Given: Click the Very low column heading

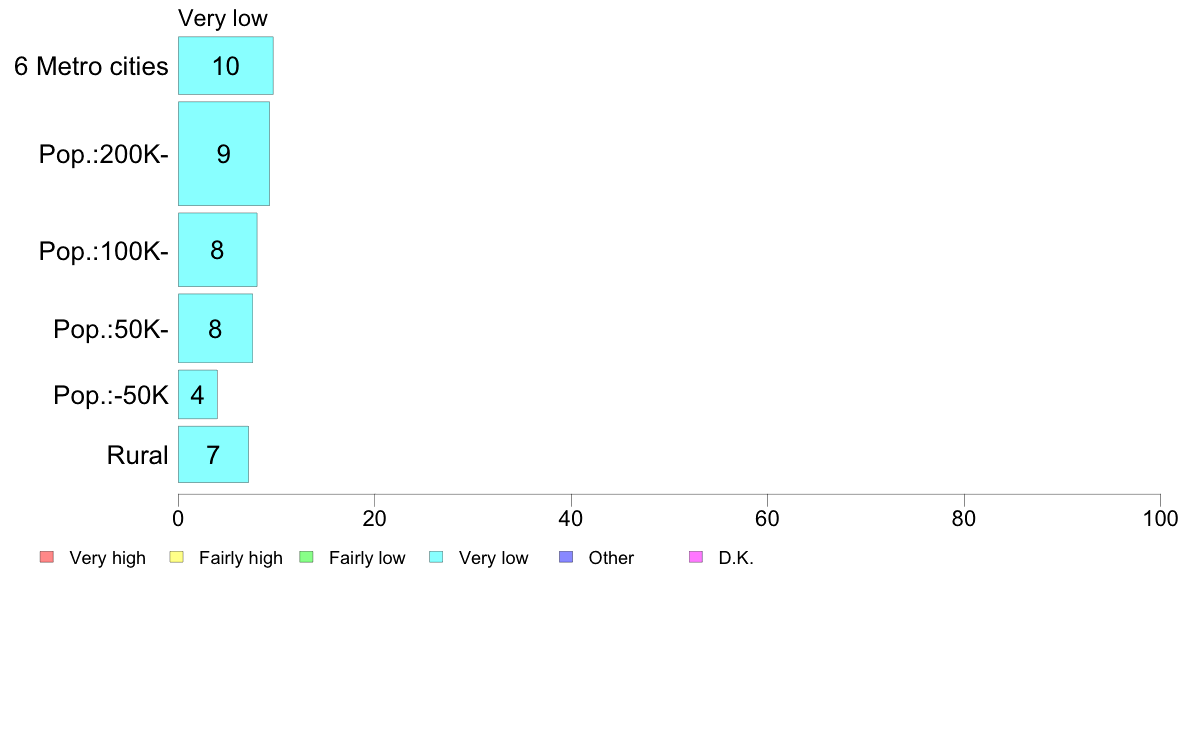Looking at the screenshot, I should click(223, 18).
